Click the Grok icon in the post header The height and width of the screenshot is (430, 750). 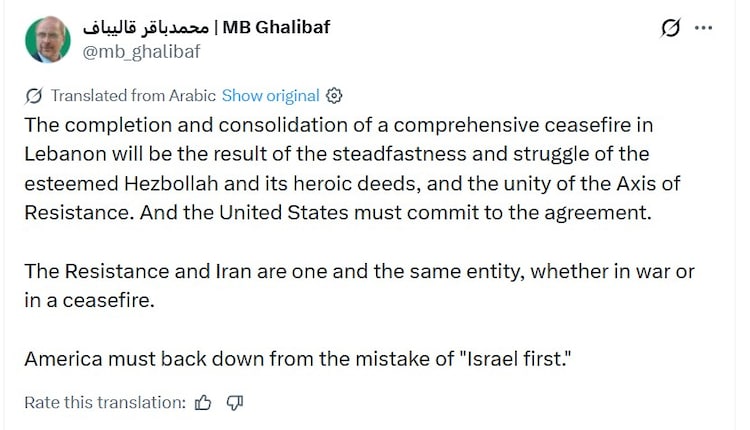point(672,30)
